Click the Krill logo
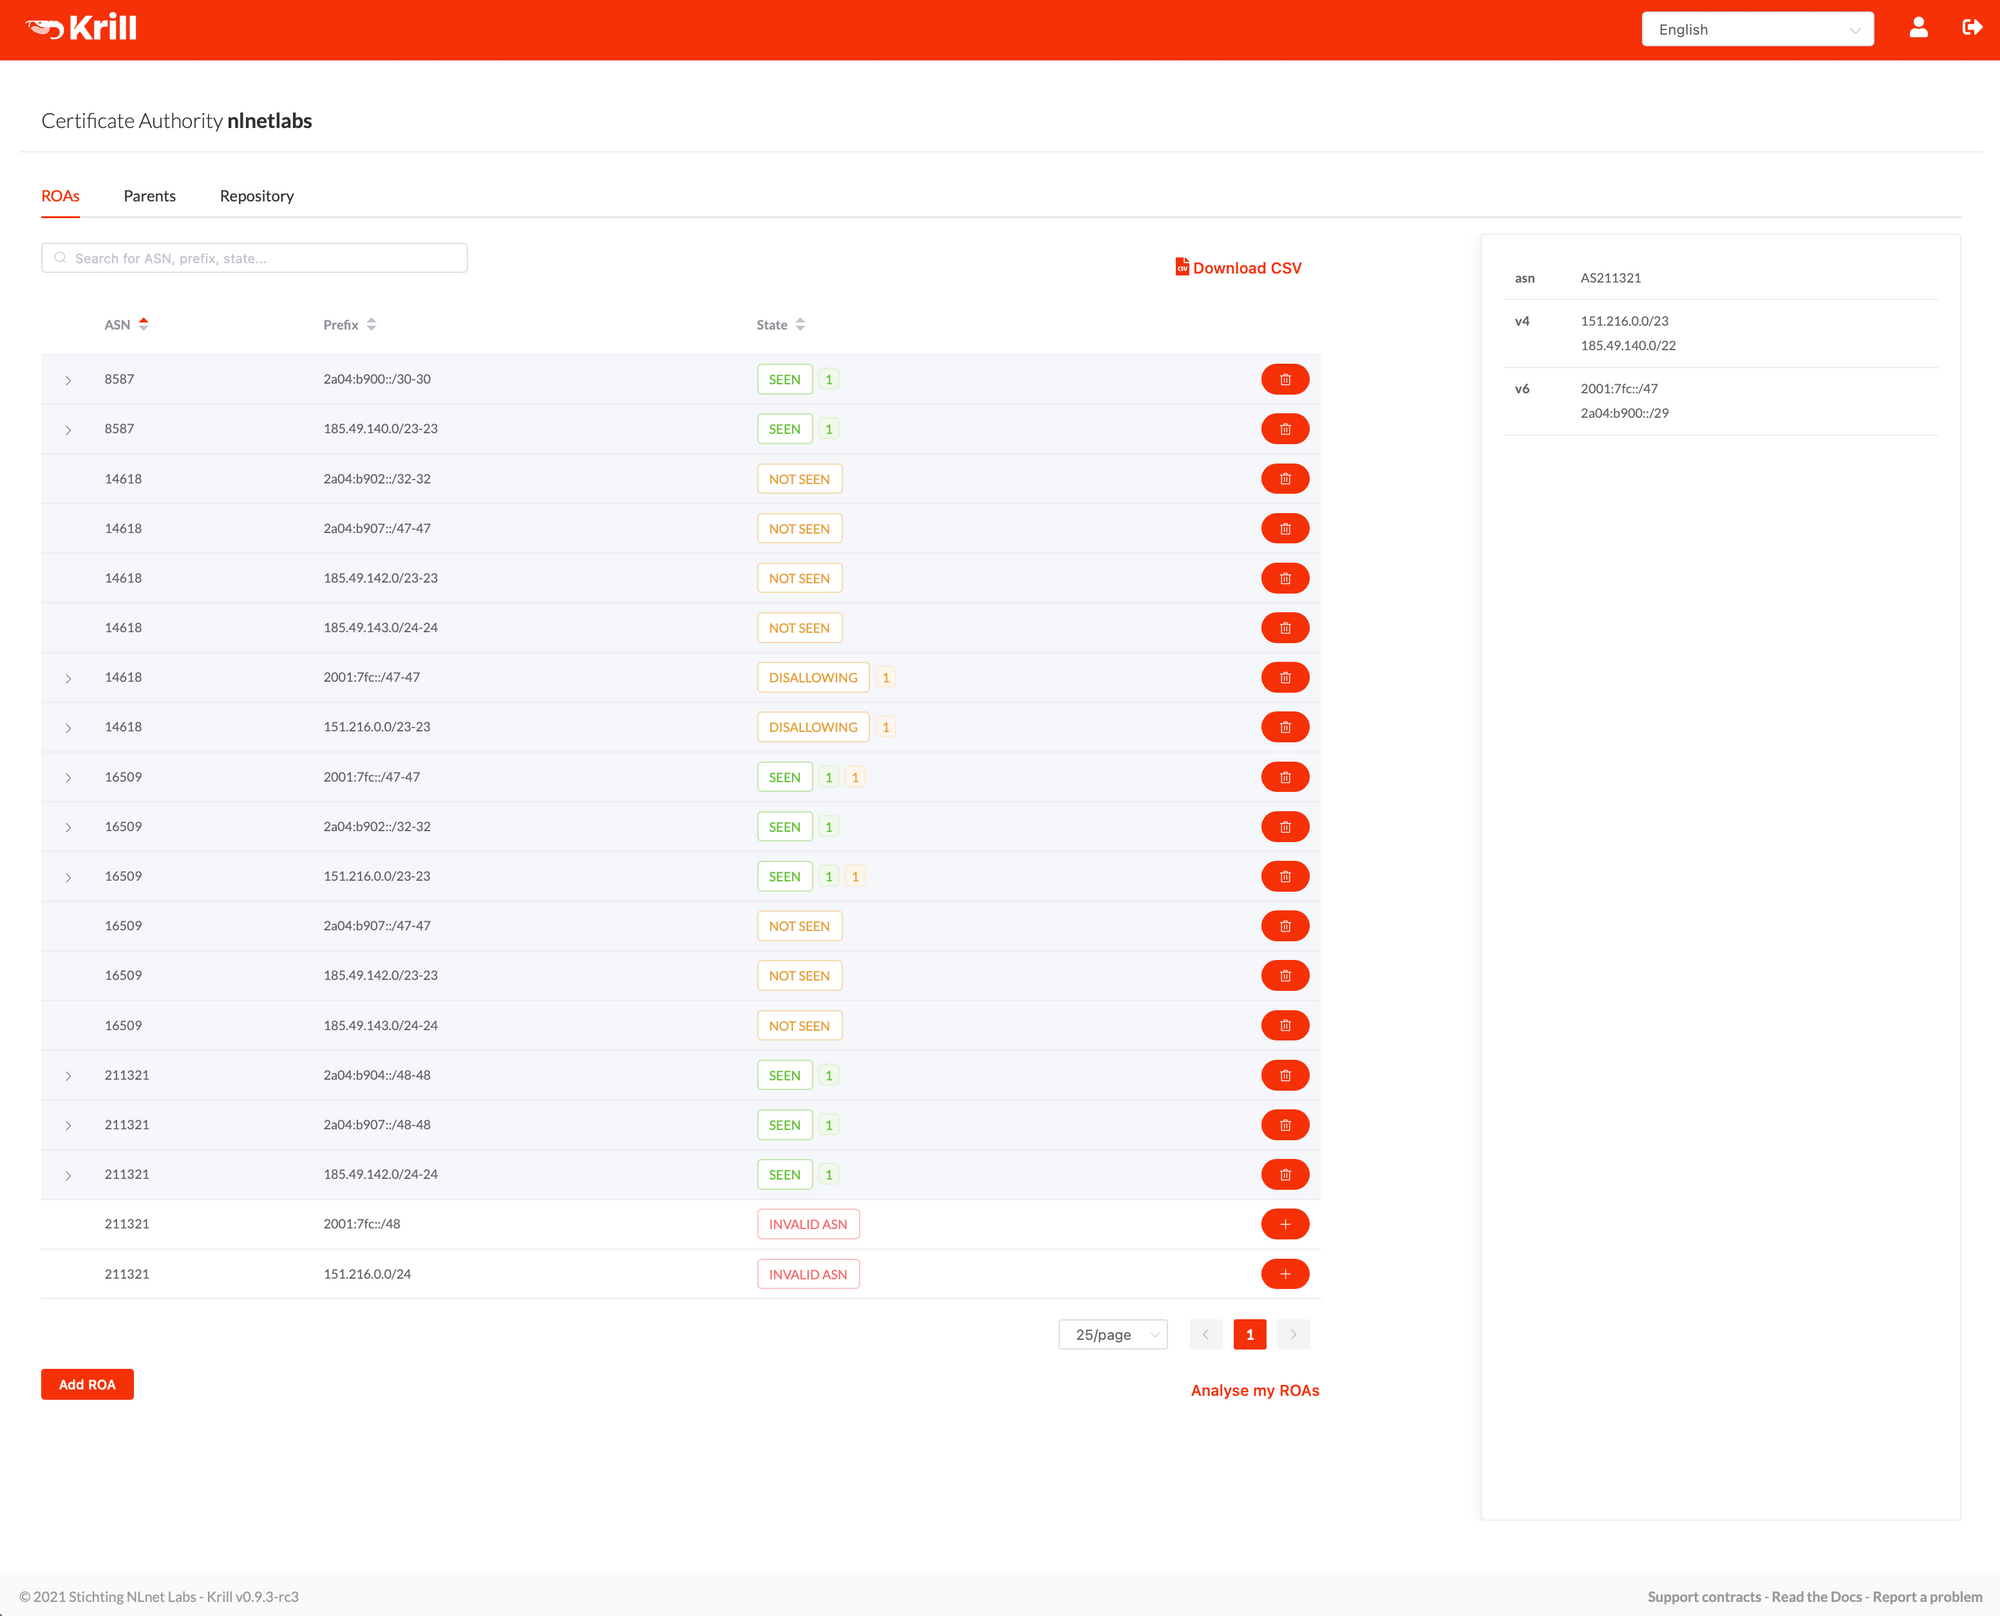 (82, 28)
